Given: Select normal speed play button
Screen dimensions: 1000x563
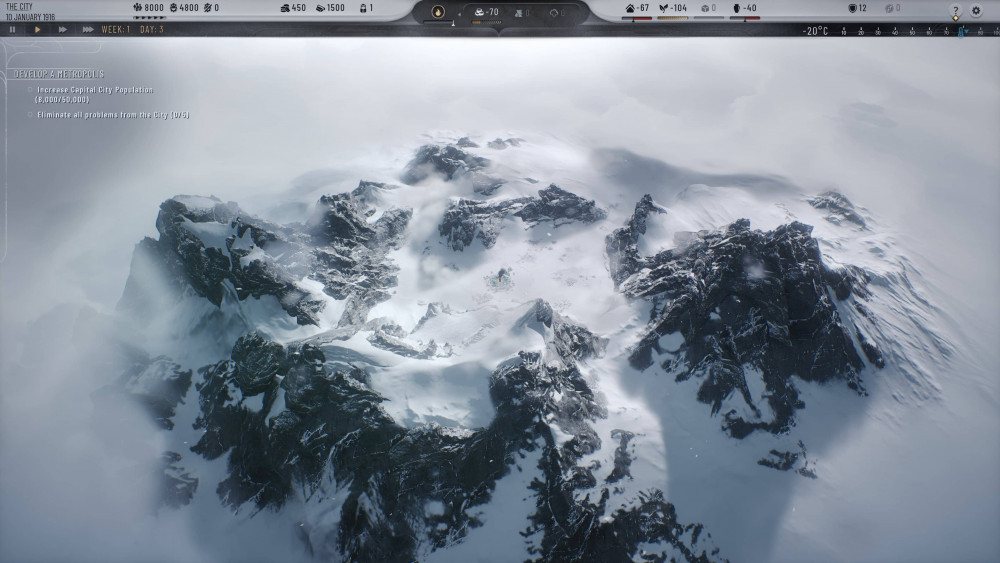Looking at the screenshot, I should coord(38,29).
